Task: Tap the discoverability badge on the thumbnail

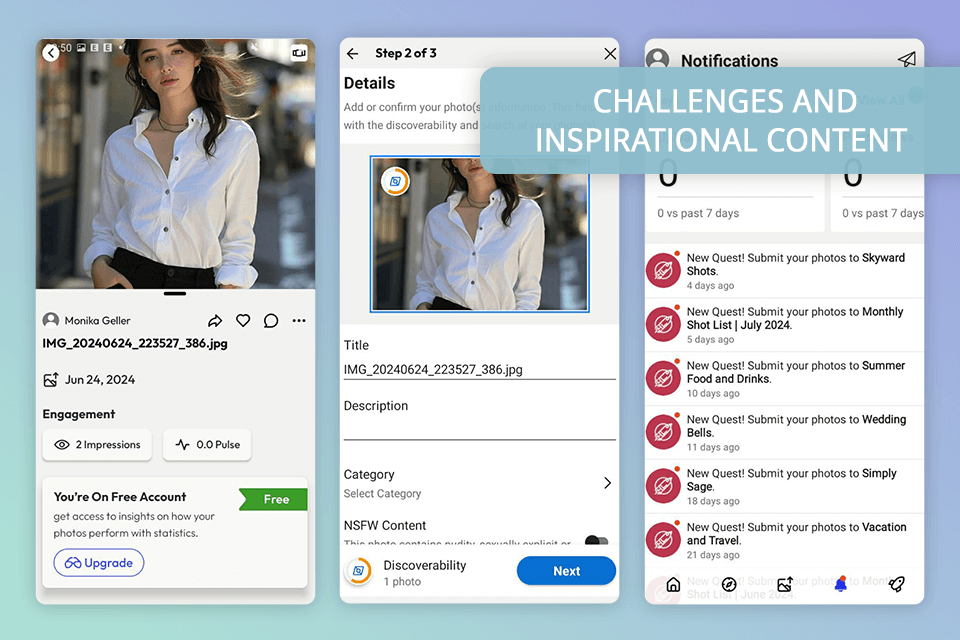Action: [395, 181]
